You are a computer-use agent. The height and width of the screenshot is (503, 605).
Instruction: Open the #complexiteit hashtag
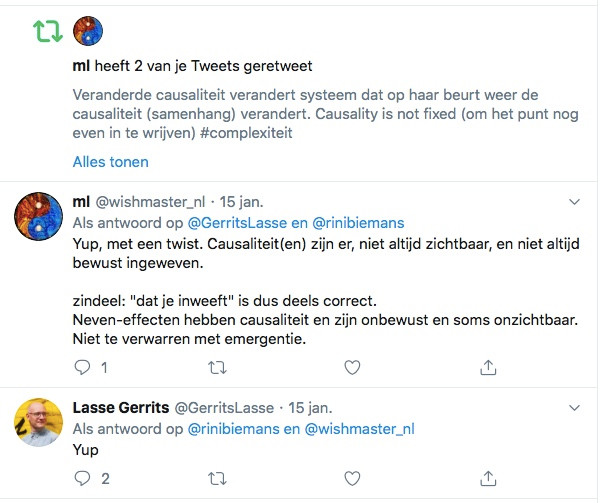246,133
